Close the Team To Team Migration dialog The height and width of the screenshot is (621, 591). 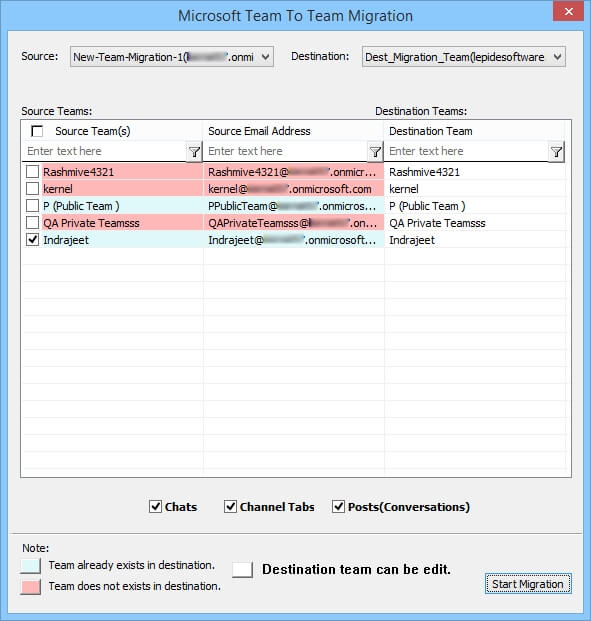(x=568, y=12)
